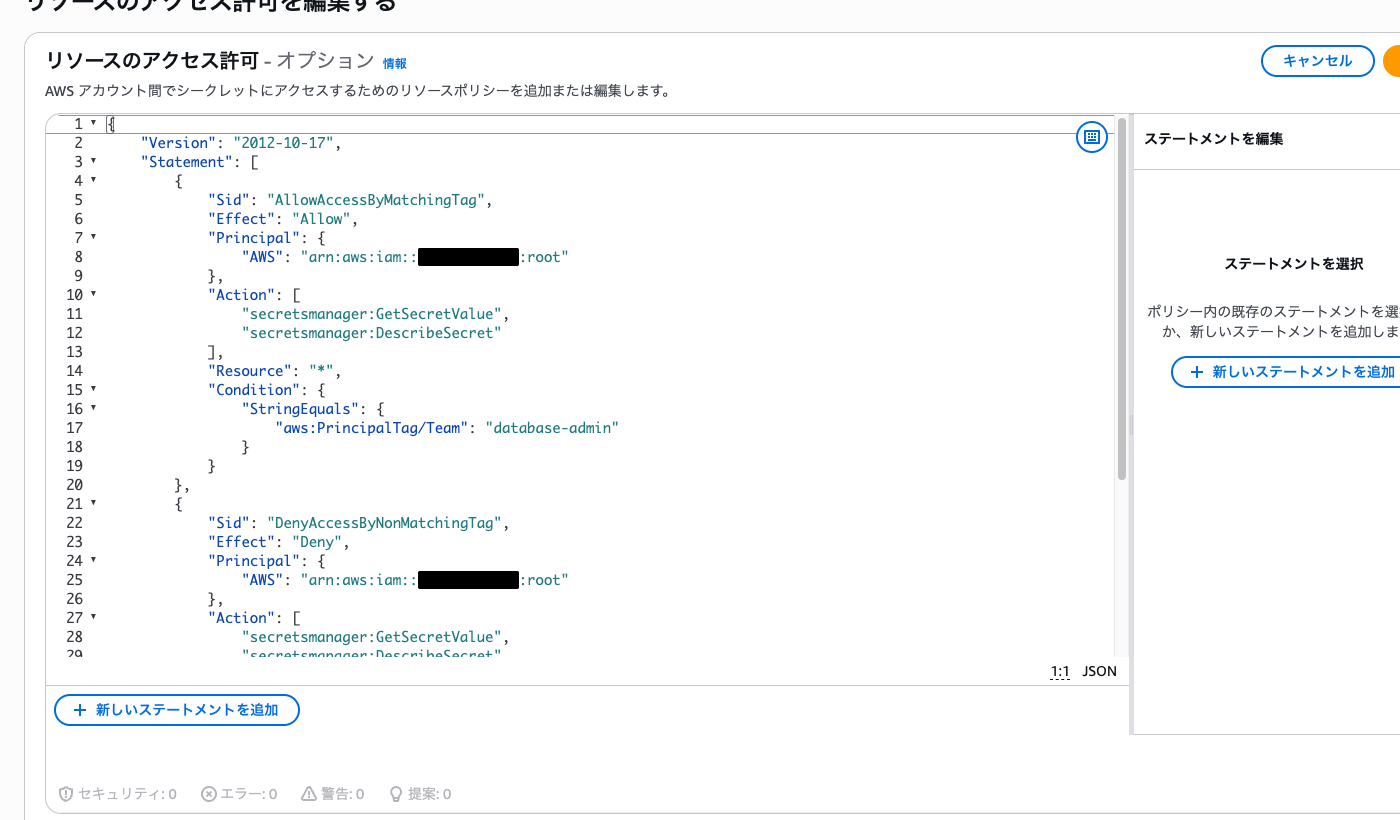Open the 情報 info link
The image size is (1400, 820).
(395, 64)
